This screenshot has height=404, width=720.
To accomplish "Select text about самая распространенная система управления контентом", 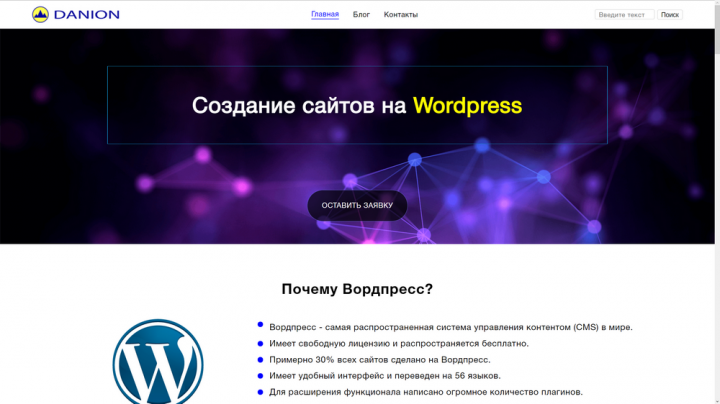I will coord(451,327).
